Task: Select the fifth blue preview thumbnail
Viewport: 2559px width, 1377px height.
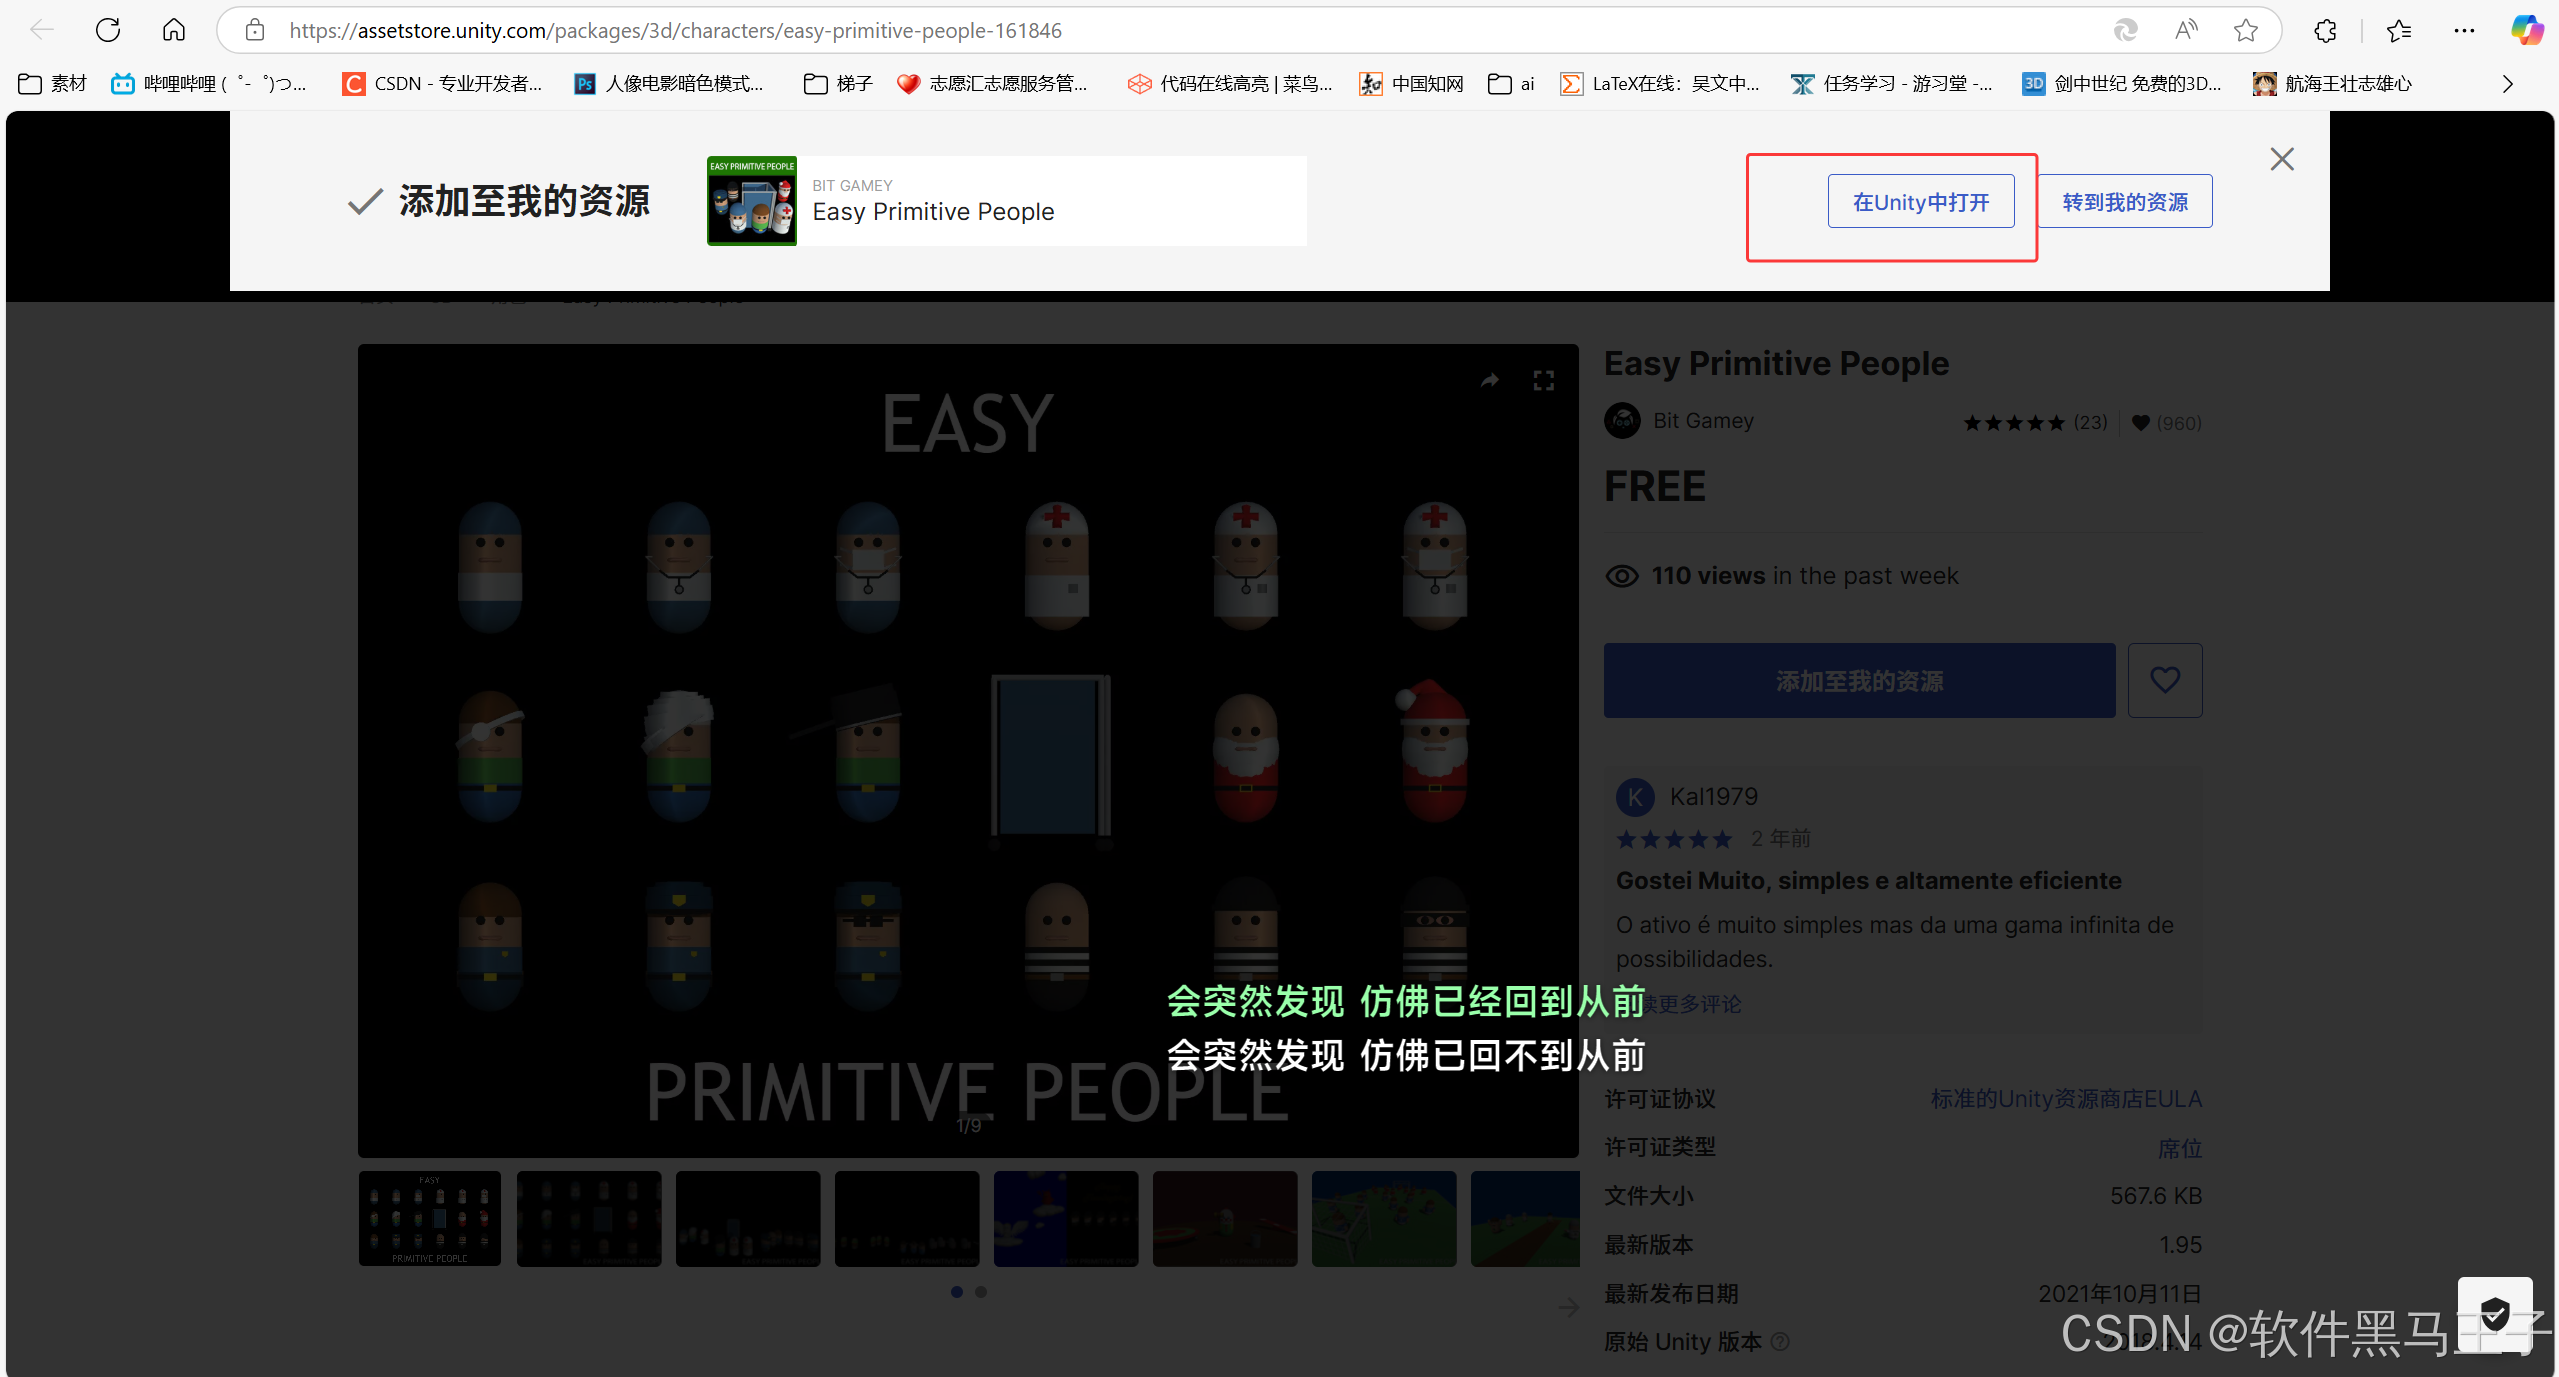Action: (1065, 1218)
